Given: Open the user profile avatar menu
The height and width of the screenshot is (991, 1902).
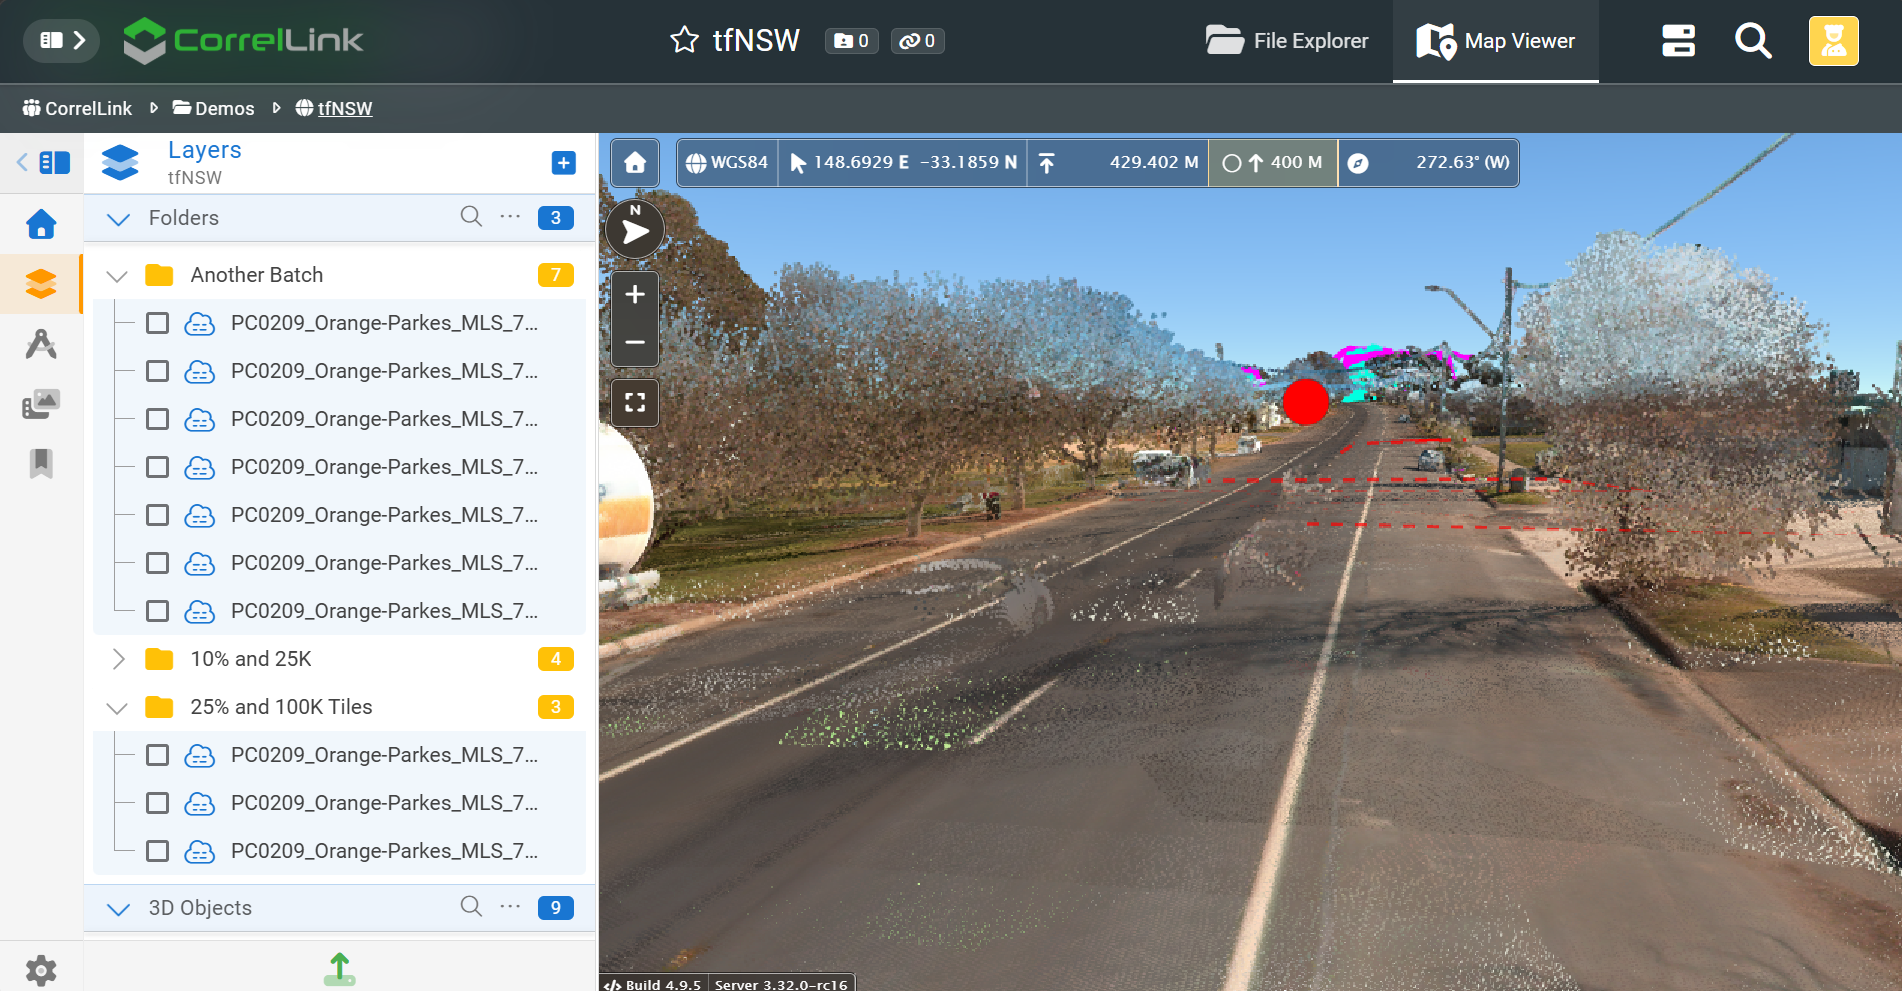Looking at the screenshot, I should [x=1834, y=41].
